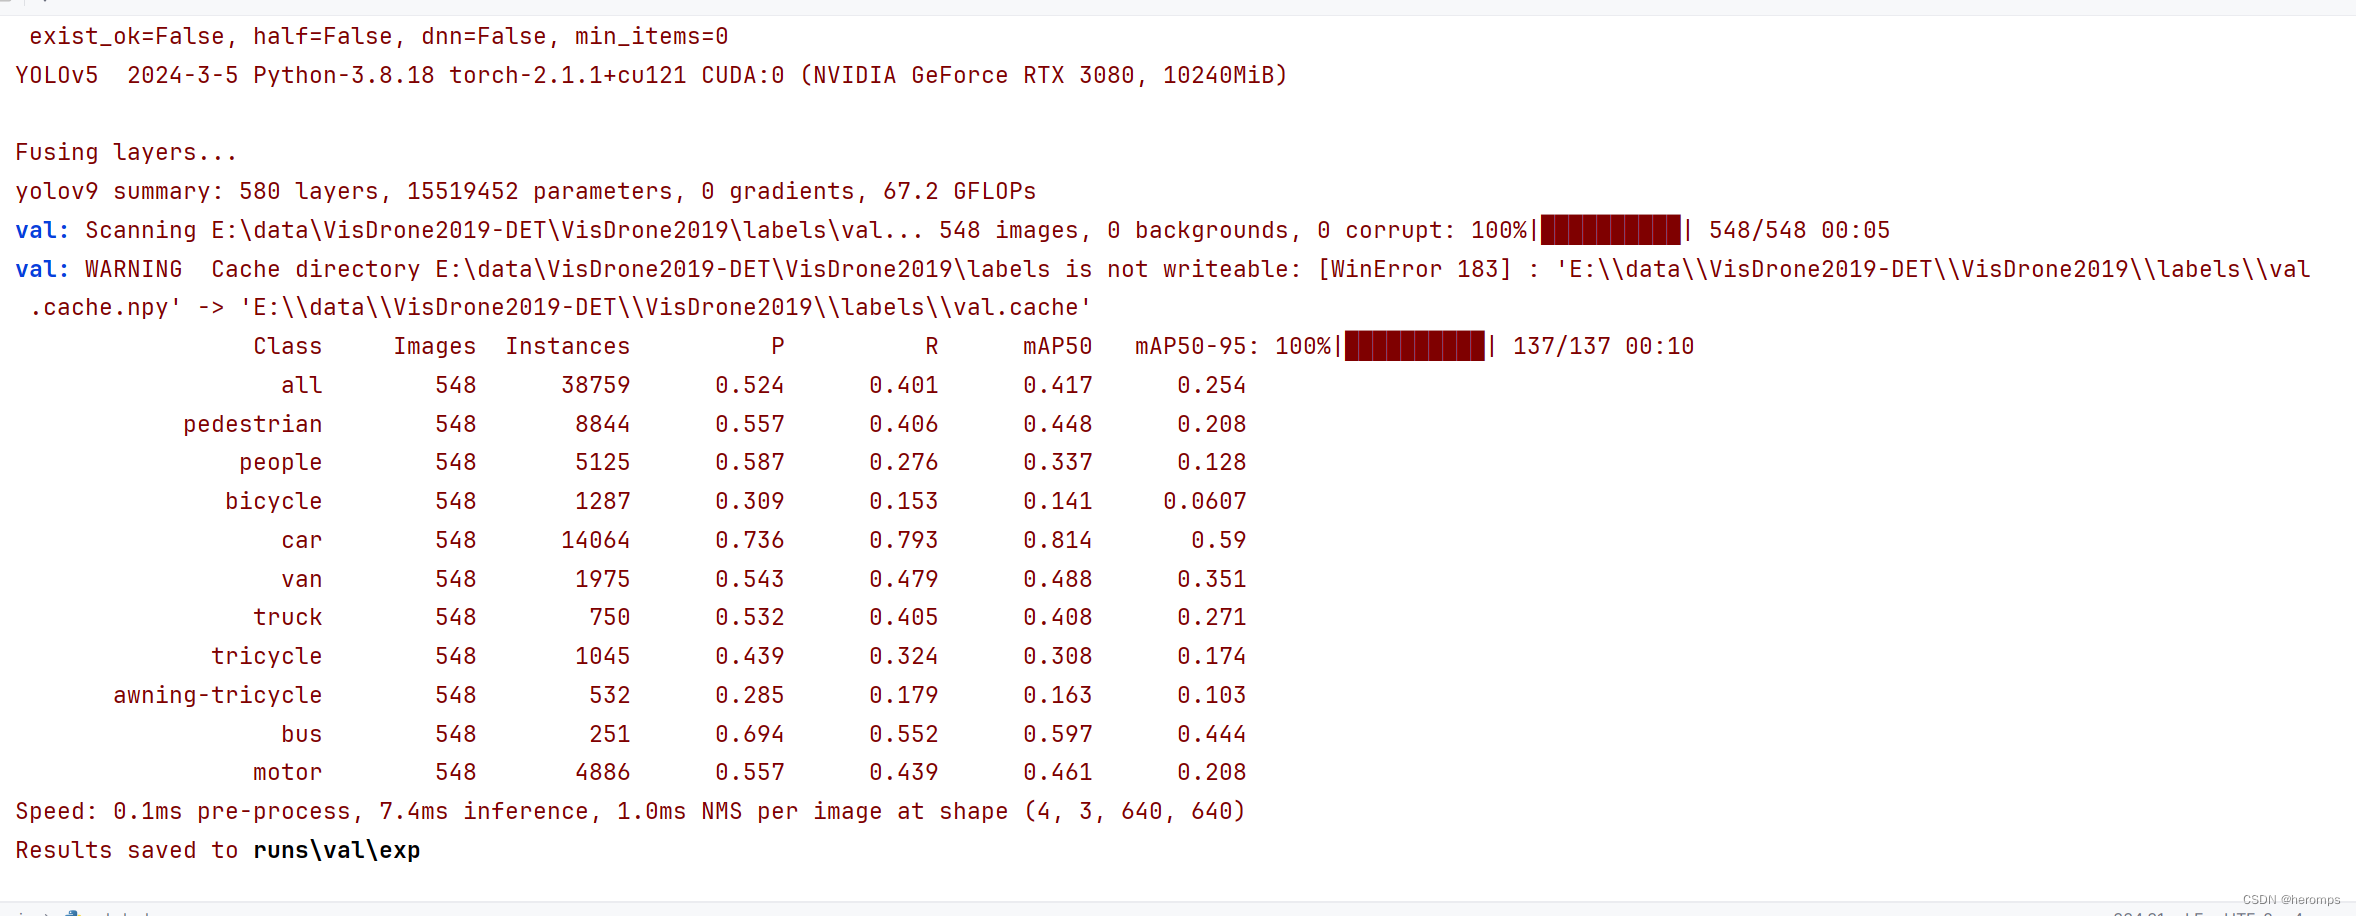Click the 0.254 mAP50-95 value for all
This screenshot has width=2356, height=916.
coord(1211,385)
